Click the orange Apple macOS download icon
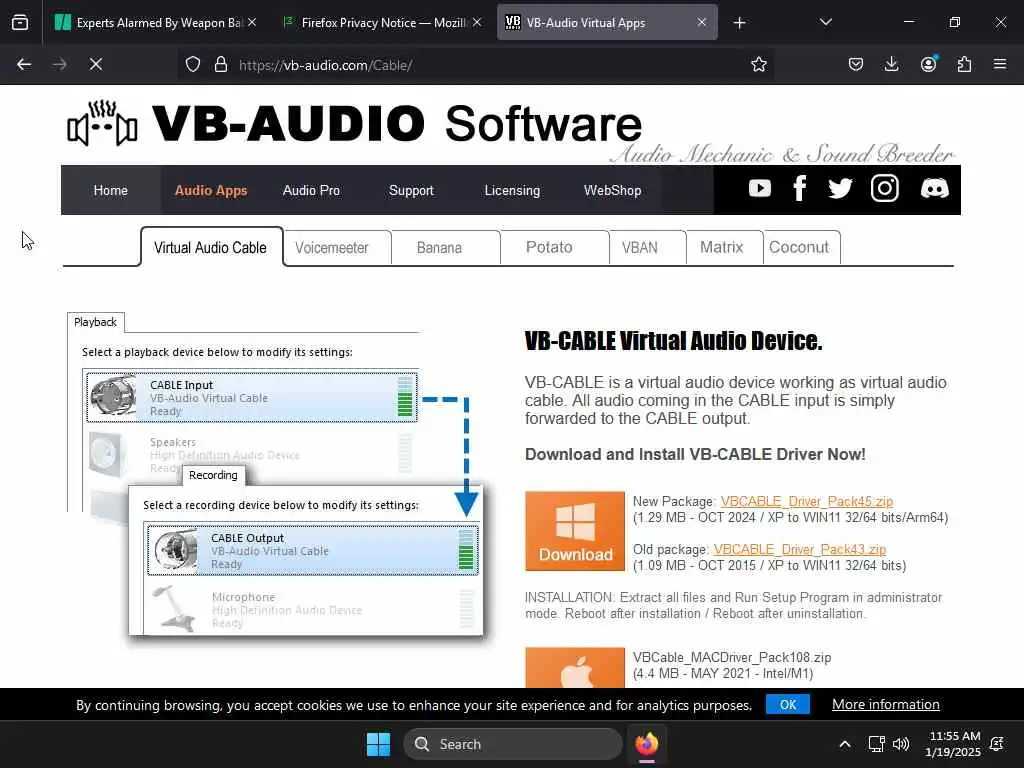 point(575,667)
